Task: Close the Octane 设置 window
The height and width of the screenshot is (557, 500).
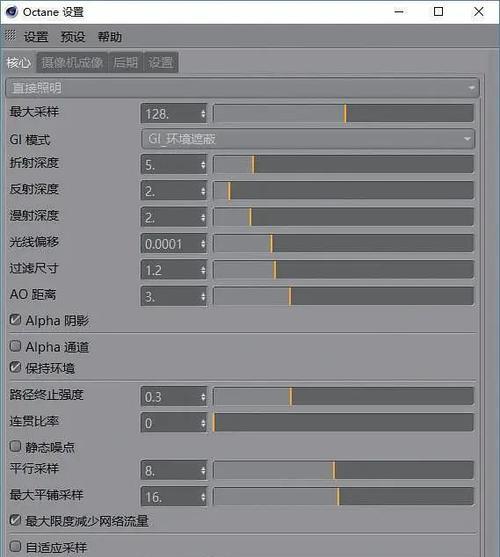Action: point(478,12)
